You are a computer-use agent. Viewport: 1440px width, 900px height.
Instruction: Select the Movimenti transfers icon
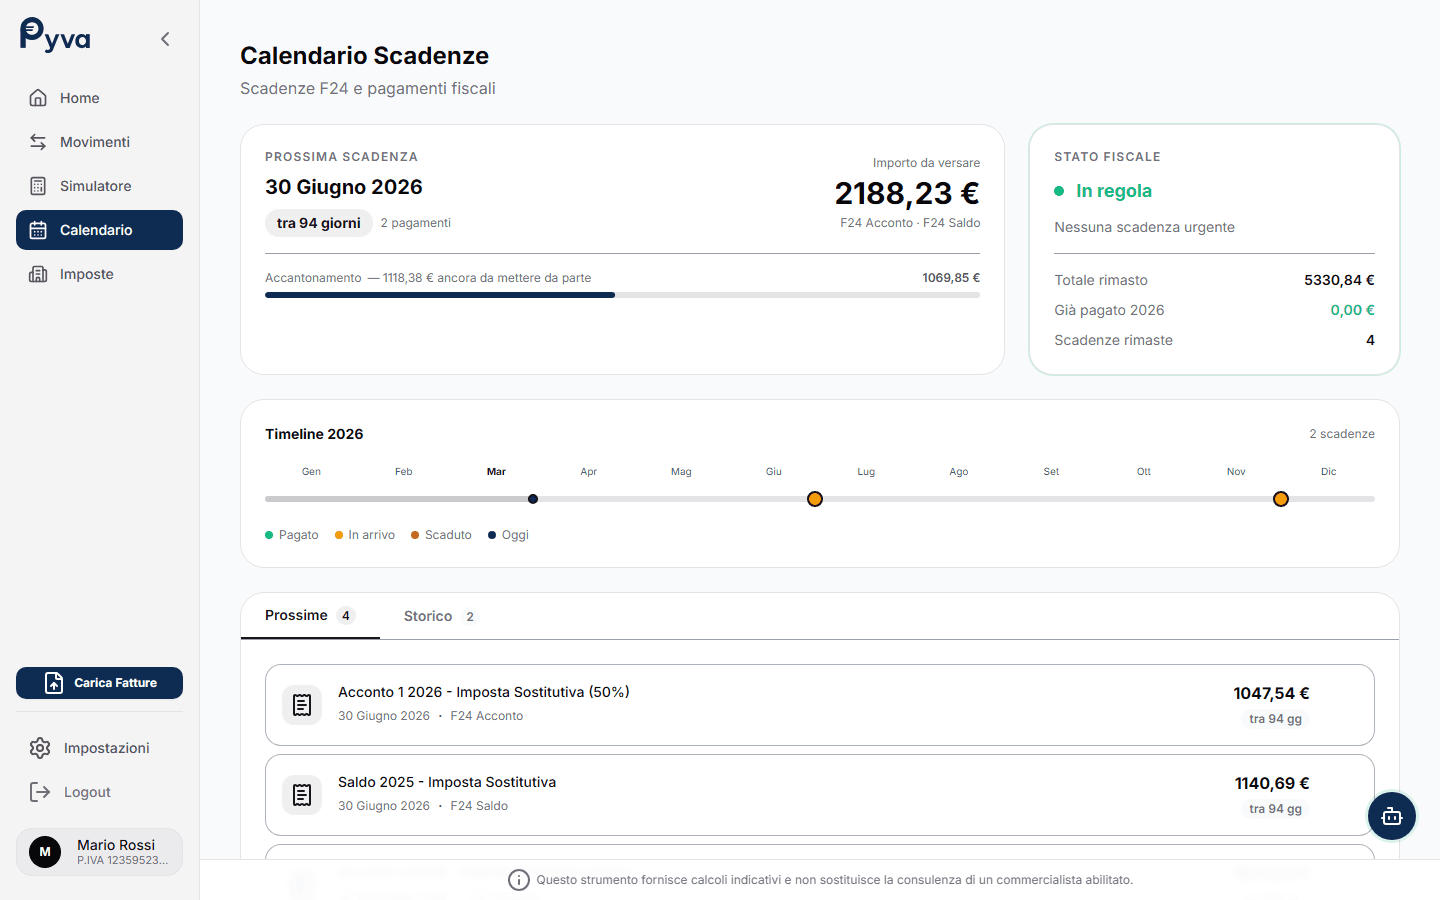pos(37,141)
